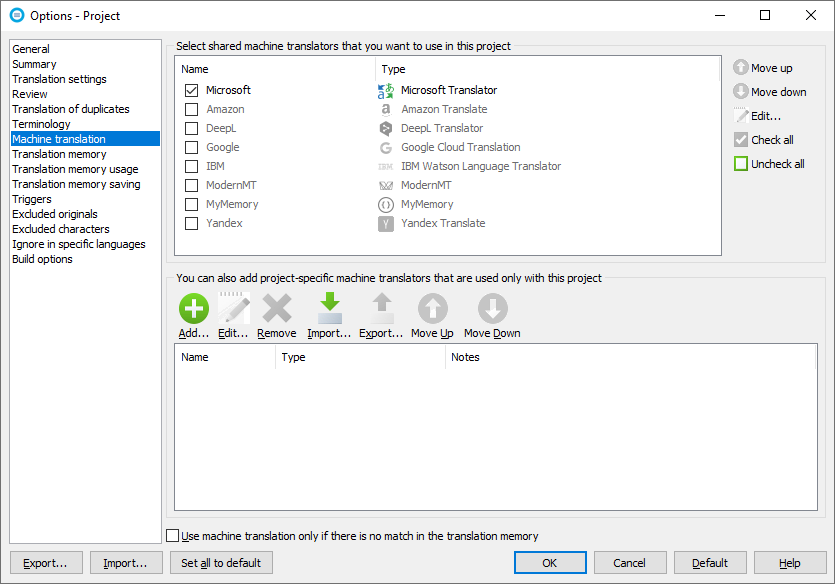This screenshot has height=584, width=835.
Task: Click the Move Up round arrow icon
Action: (432, 308)
